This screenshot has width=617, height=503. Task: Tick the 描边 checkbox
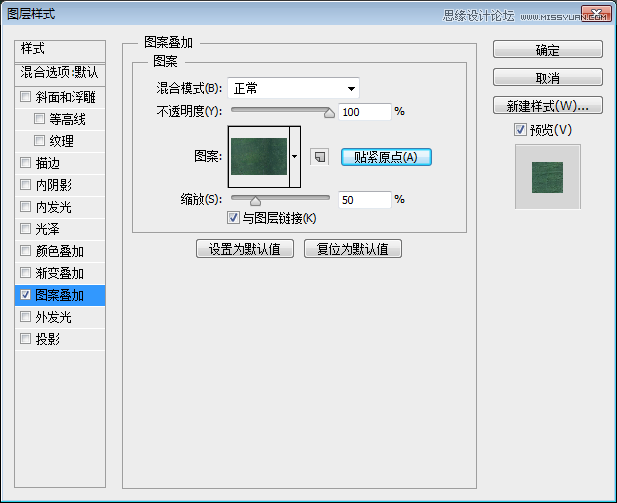point(26,163)
